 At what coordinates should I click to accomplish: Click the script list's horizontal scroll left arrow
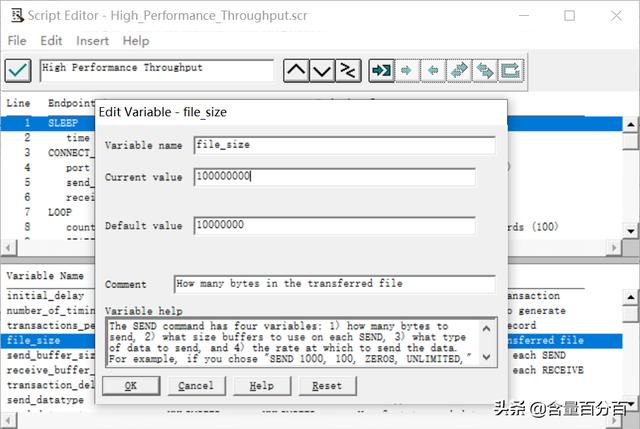(8, 247)
